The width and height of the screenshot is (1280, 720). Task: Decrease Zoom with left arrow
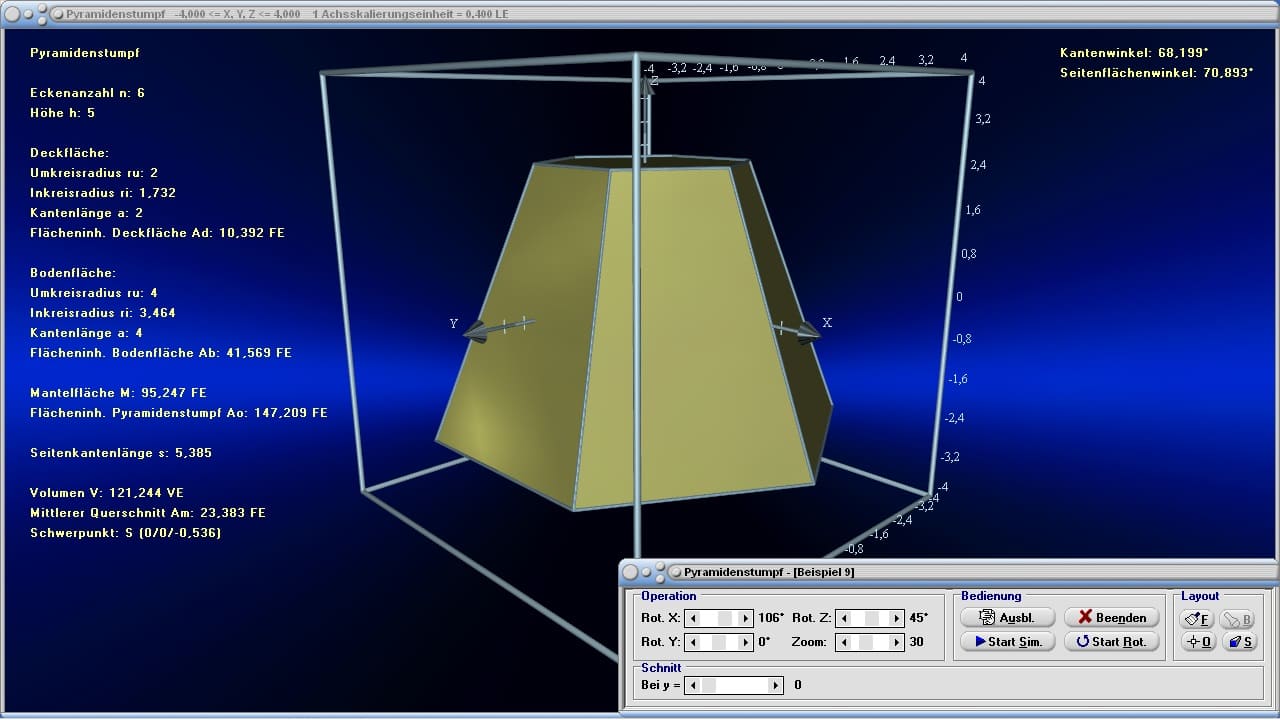843,642
